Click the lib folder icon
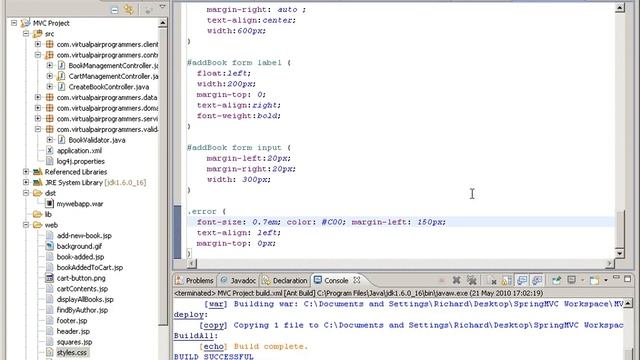Viewport: 640px width, 360px height. 38,214
